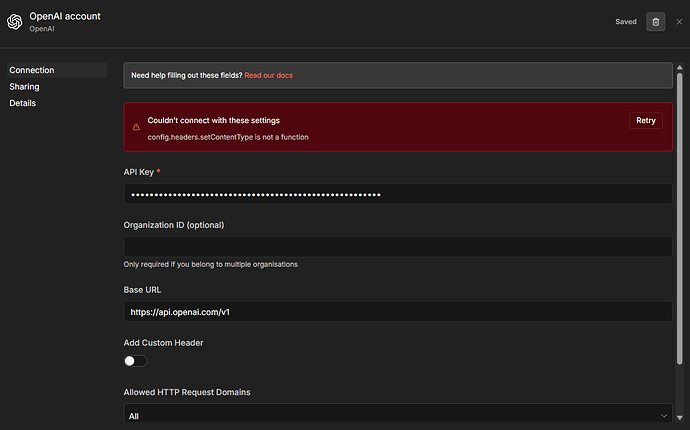Screen dimensions: 690x430
Task: Open Allowed HTTP Request Domains dropdown
Action: pyautogui.click(x=398, y=414)
